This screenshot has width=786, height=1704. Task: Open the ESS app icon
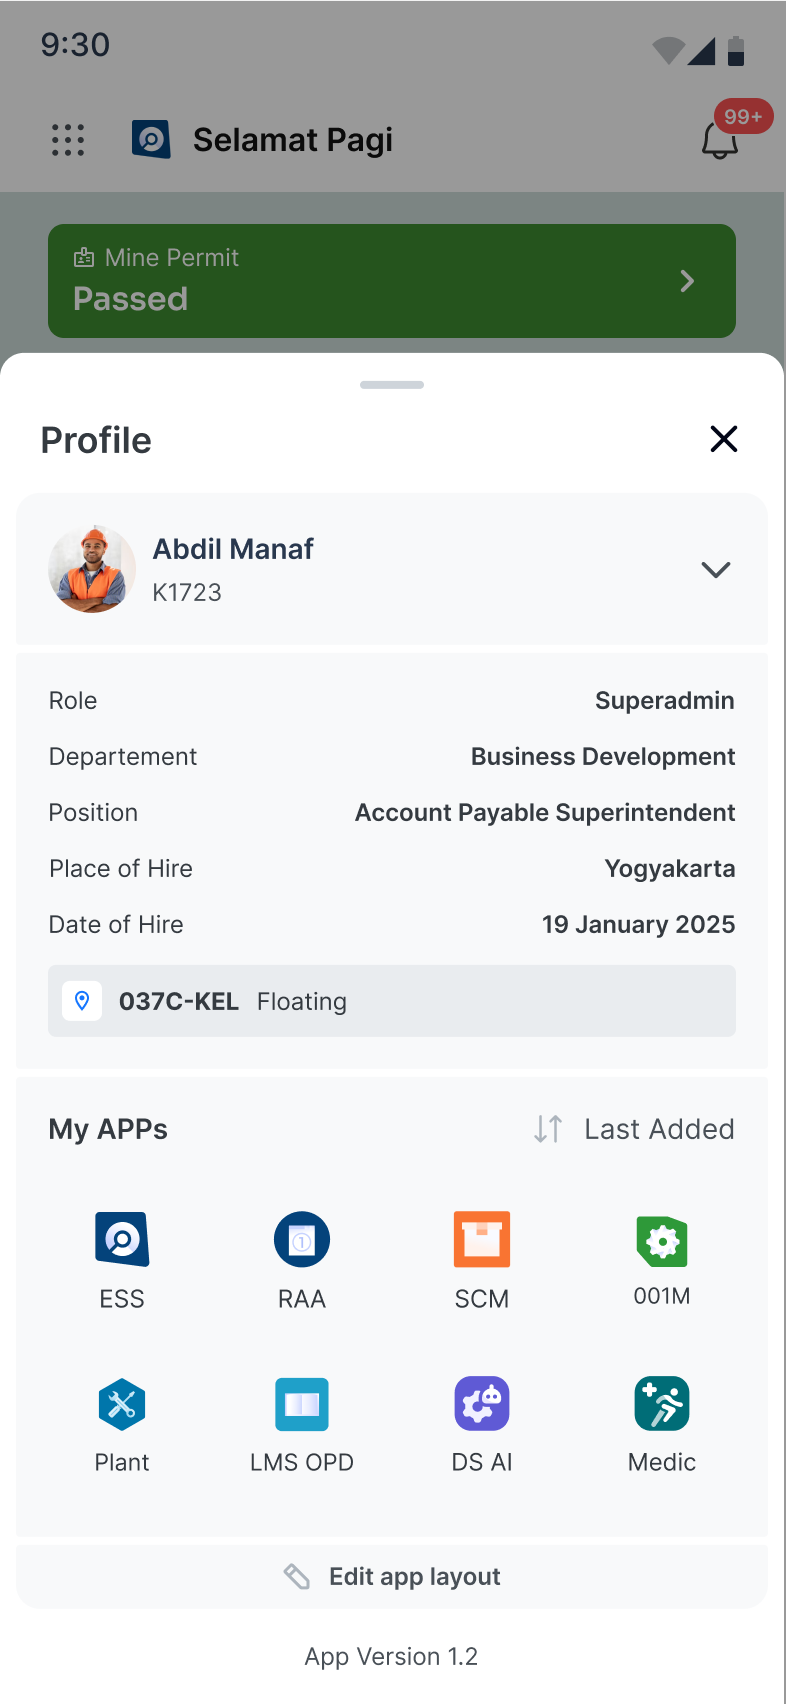click(122, 1240)
